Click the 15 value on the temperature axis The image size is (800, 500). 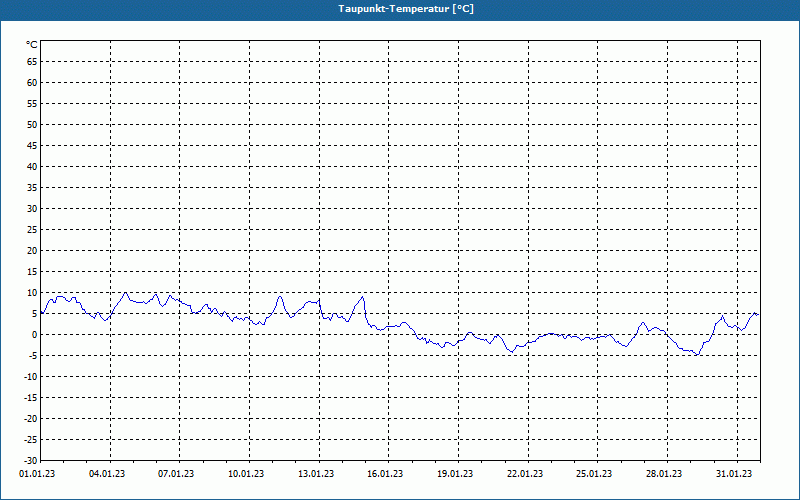32,272
